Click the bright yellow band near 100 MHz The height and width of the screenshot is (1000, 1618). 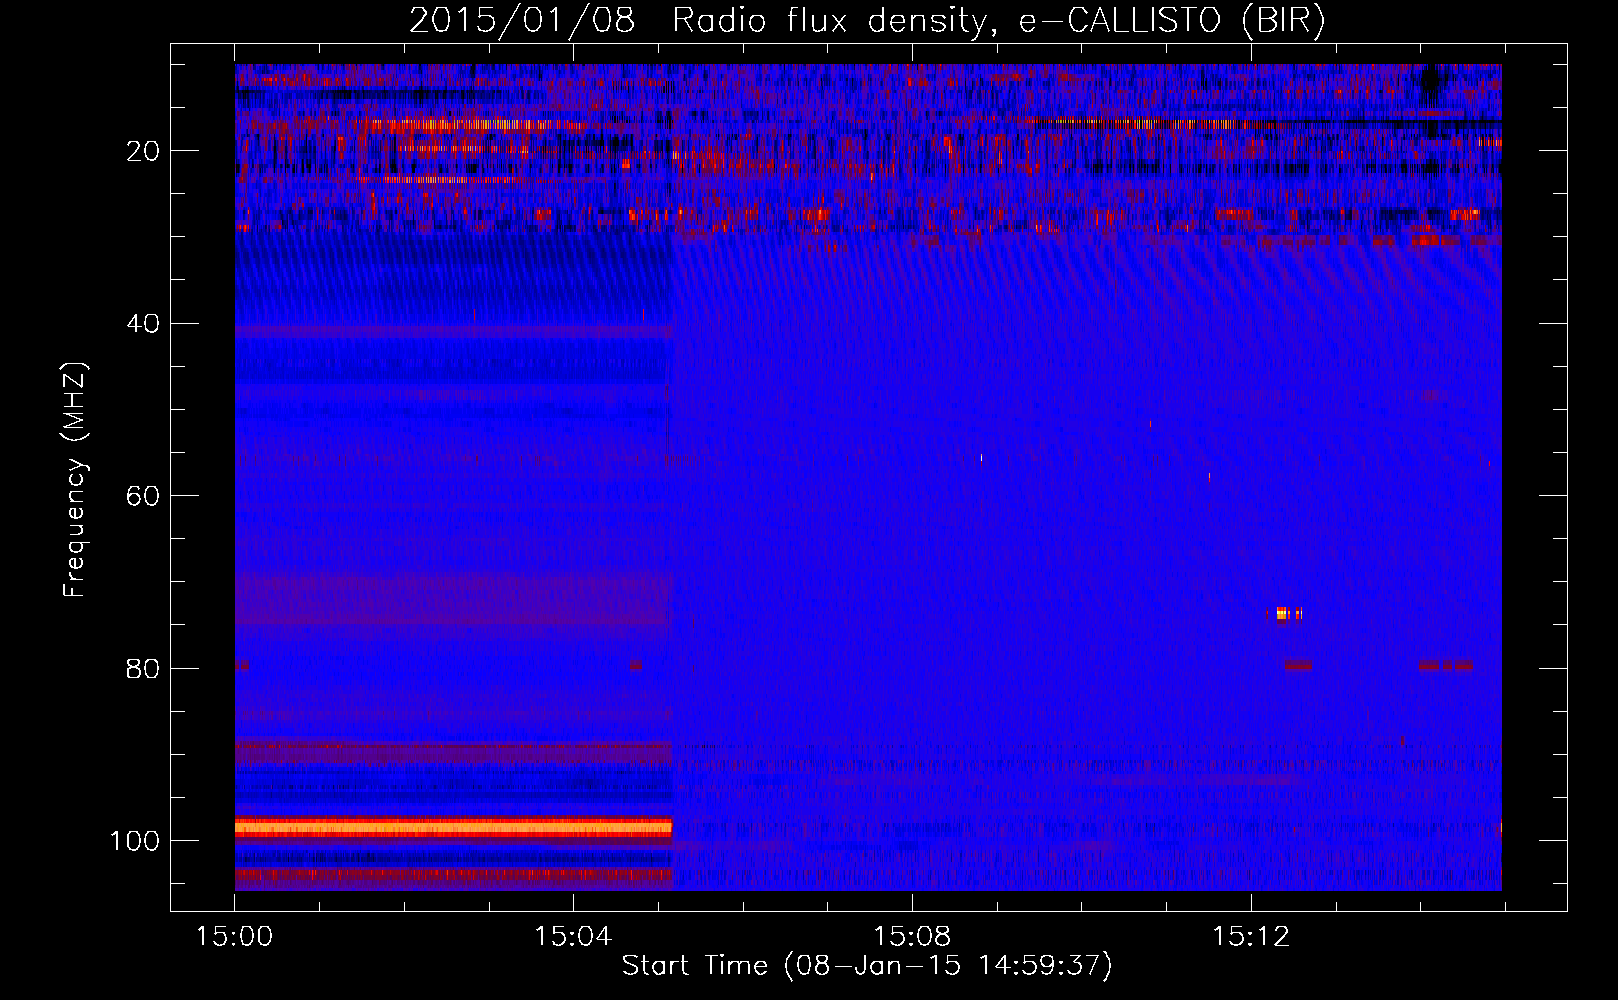pyautogui.click(x=454, y=828)
